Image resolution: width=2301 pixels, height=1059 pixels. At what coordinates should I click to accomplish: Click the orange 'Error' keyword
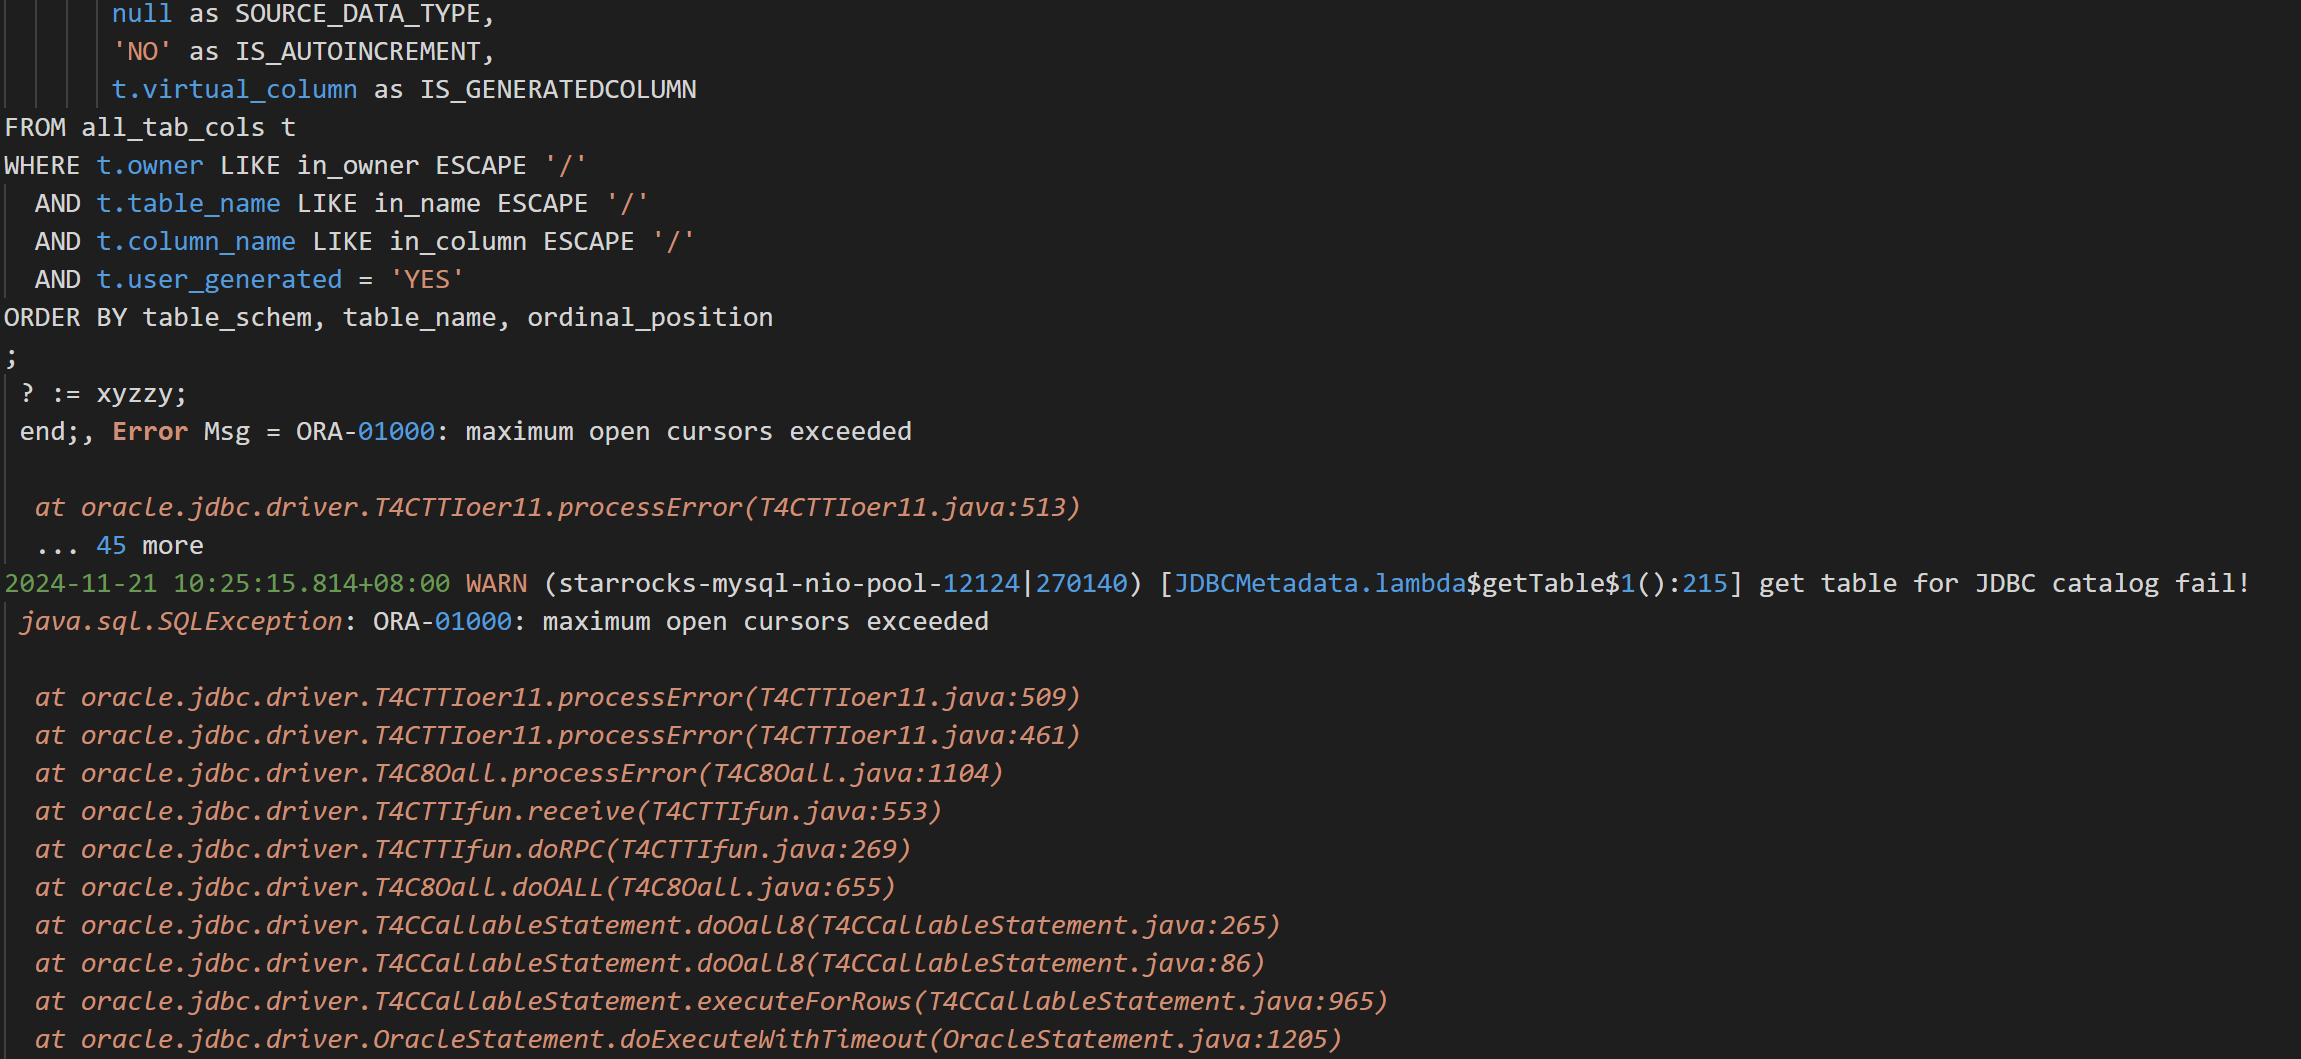pyautogui.click(x=150, y=432)
